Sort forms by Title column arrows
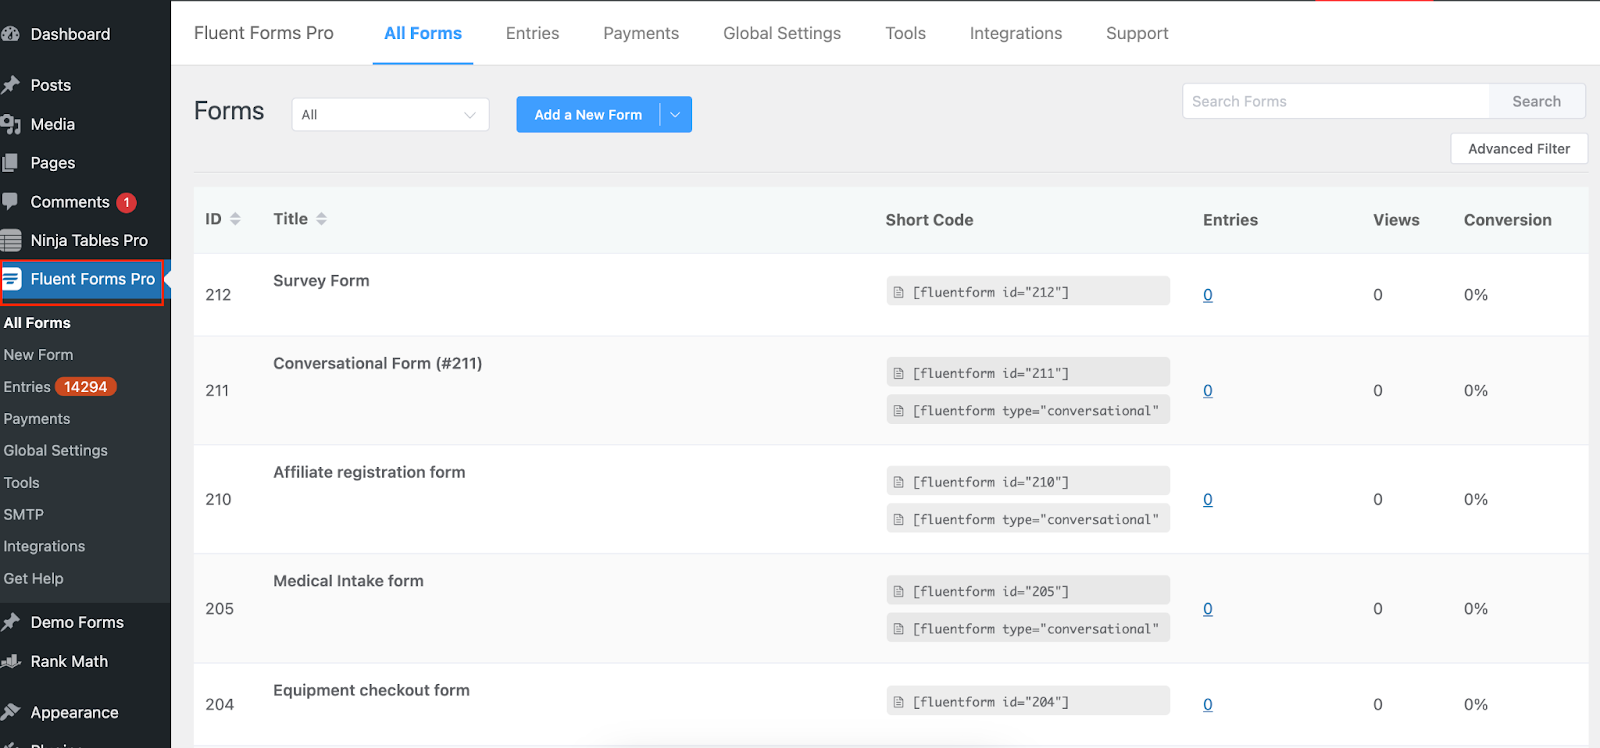 coord(322,219)
